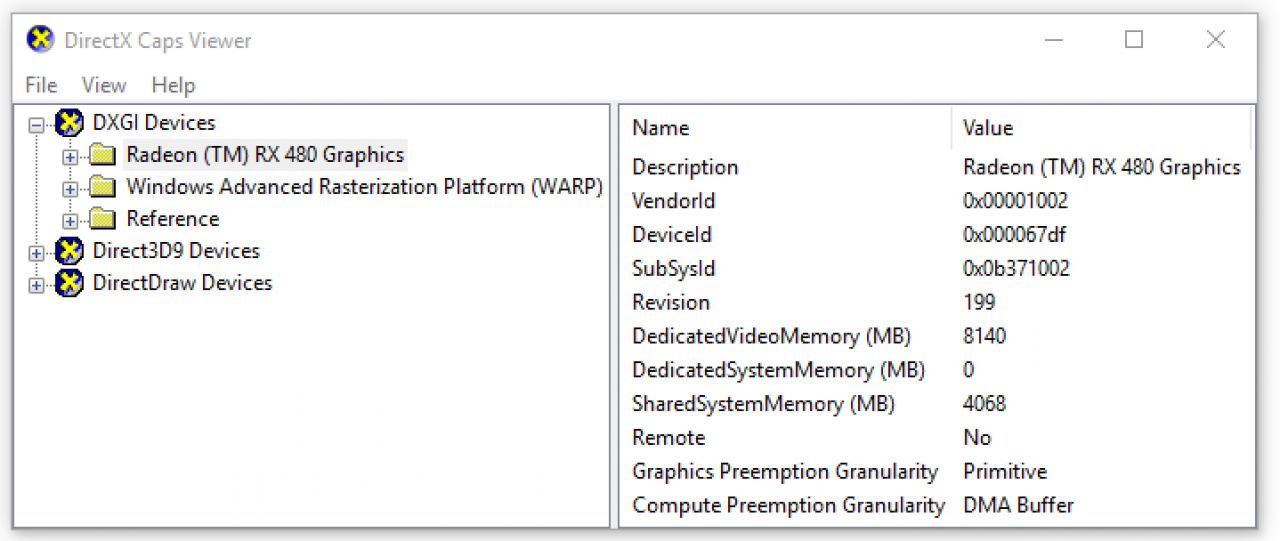Click the DeviceId row name
This screenshot has height=541, width=1280.
click(x=672, y=235)
